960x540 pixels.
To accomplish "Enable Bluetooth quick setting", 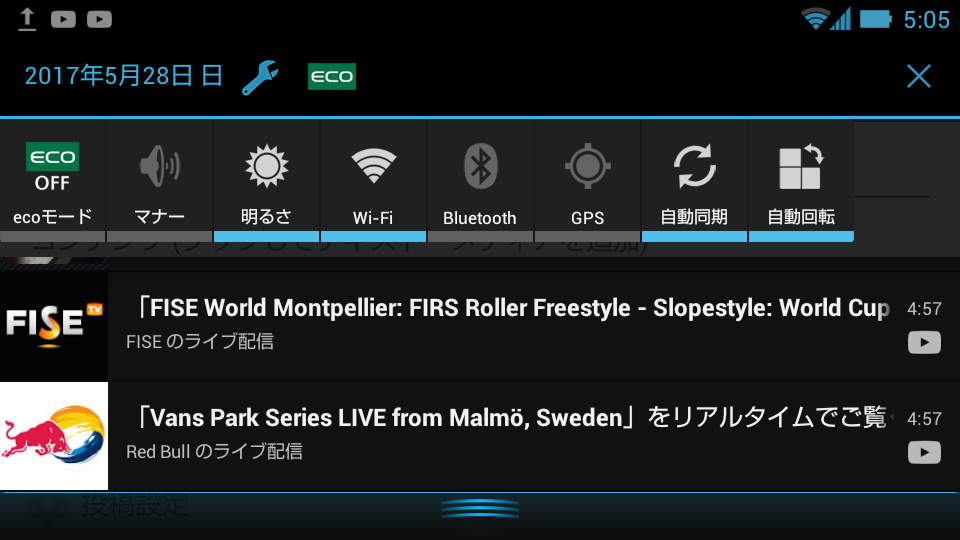I will (480, 181).
